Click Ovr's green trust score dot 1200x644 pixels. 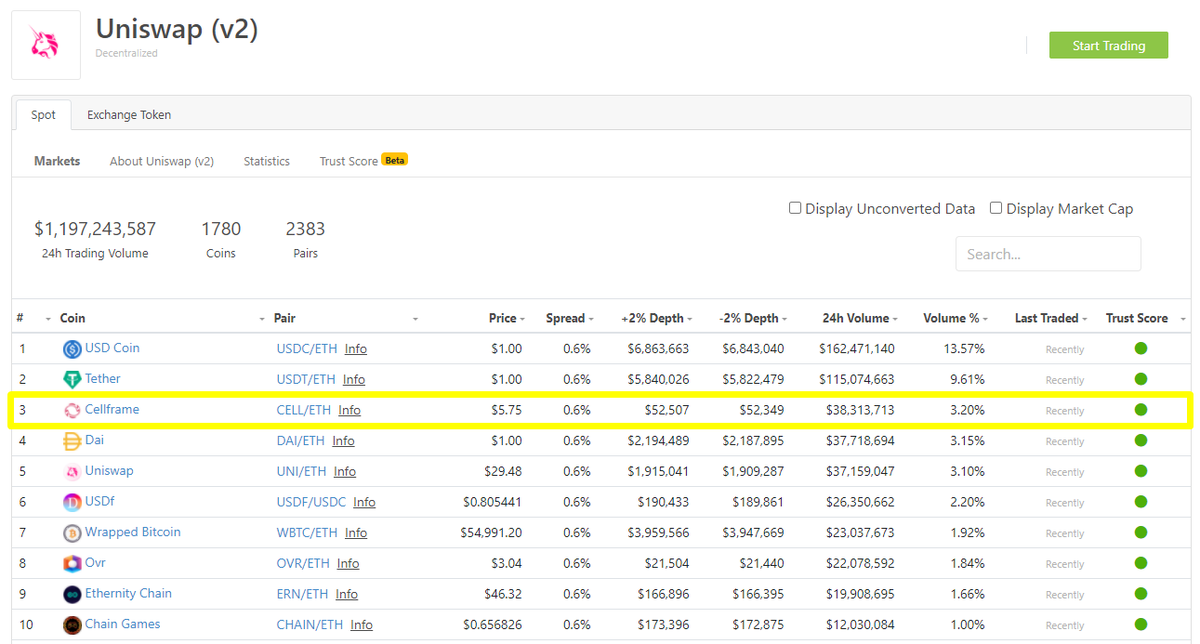tap(1140, 563)
